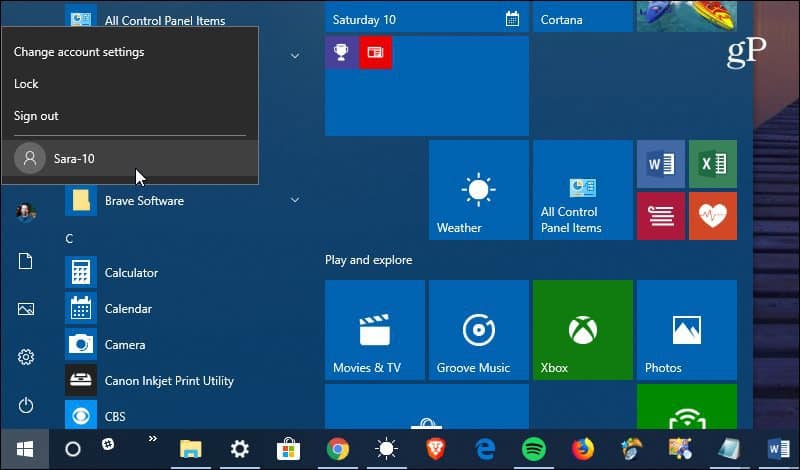Image resolution: width=800 pixels, height=470 pixels.
Task: Launch Camera from the app list
Action: [184, 345]
